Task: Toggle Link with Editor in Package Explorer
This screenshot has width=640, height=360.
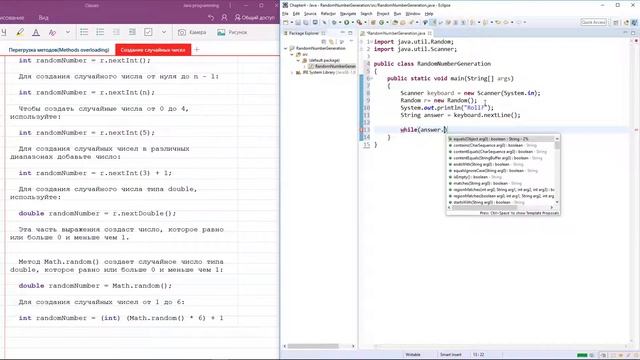Action: tap(332, 42)
